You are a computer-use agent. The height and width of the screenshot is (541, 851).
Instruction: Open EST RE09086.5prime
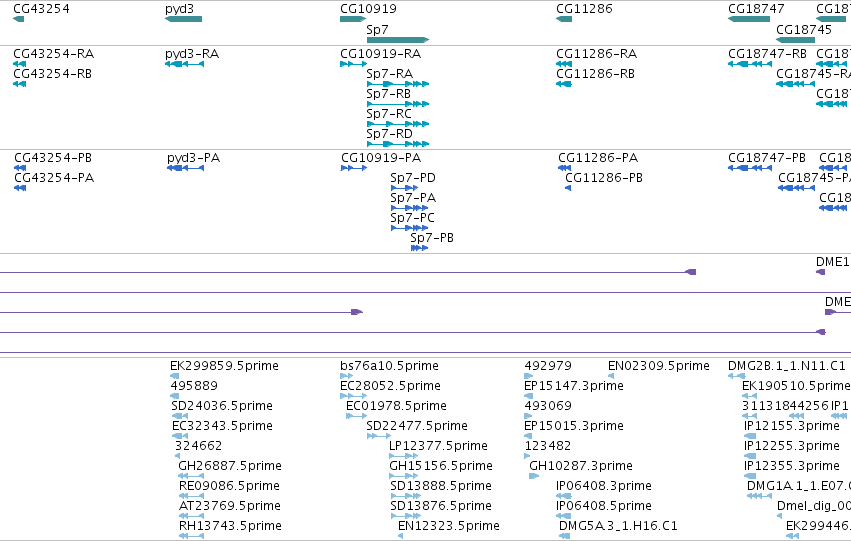click(x=229, y=486)
